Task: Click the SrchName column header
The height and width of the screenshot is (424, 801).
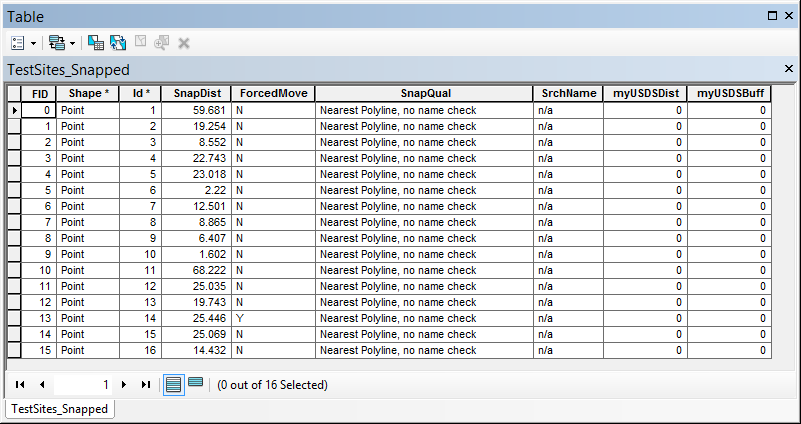Action: [569, 93]
